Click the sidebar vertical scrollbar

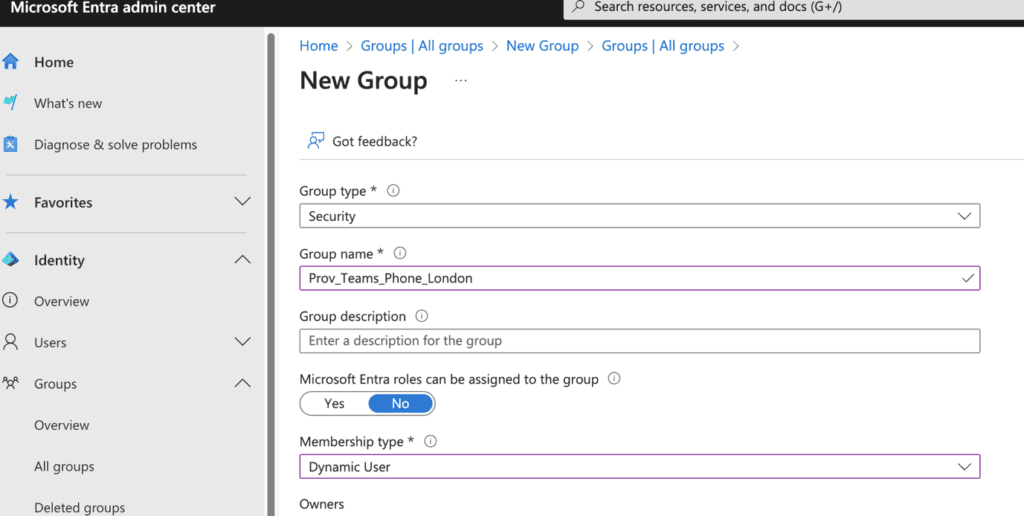pos(270,274)
